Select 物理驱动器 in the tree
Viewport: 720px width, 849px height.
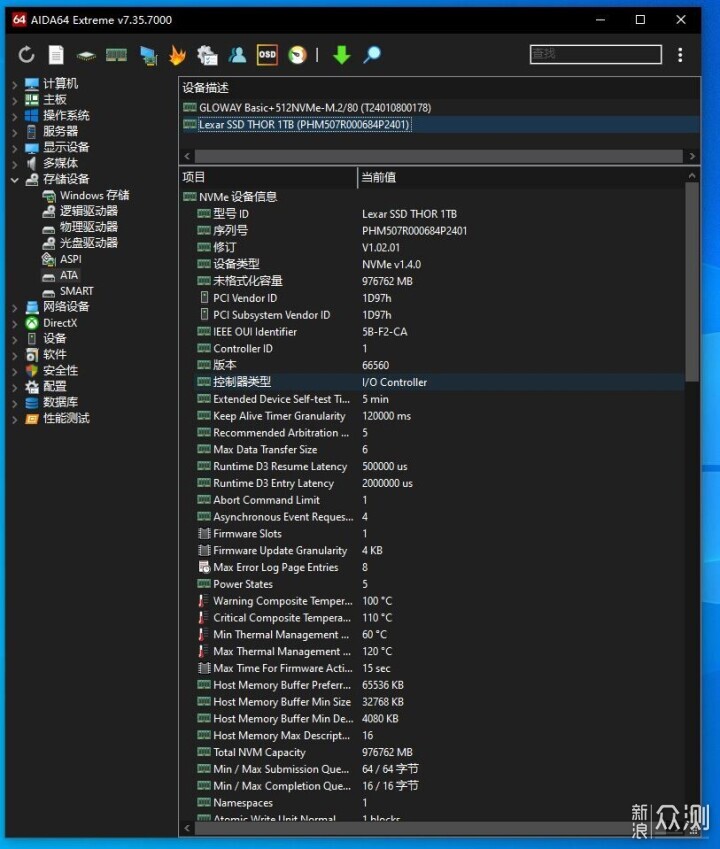pos(88,227)
